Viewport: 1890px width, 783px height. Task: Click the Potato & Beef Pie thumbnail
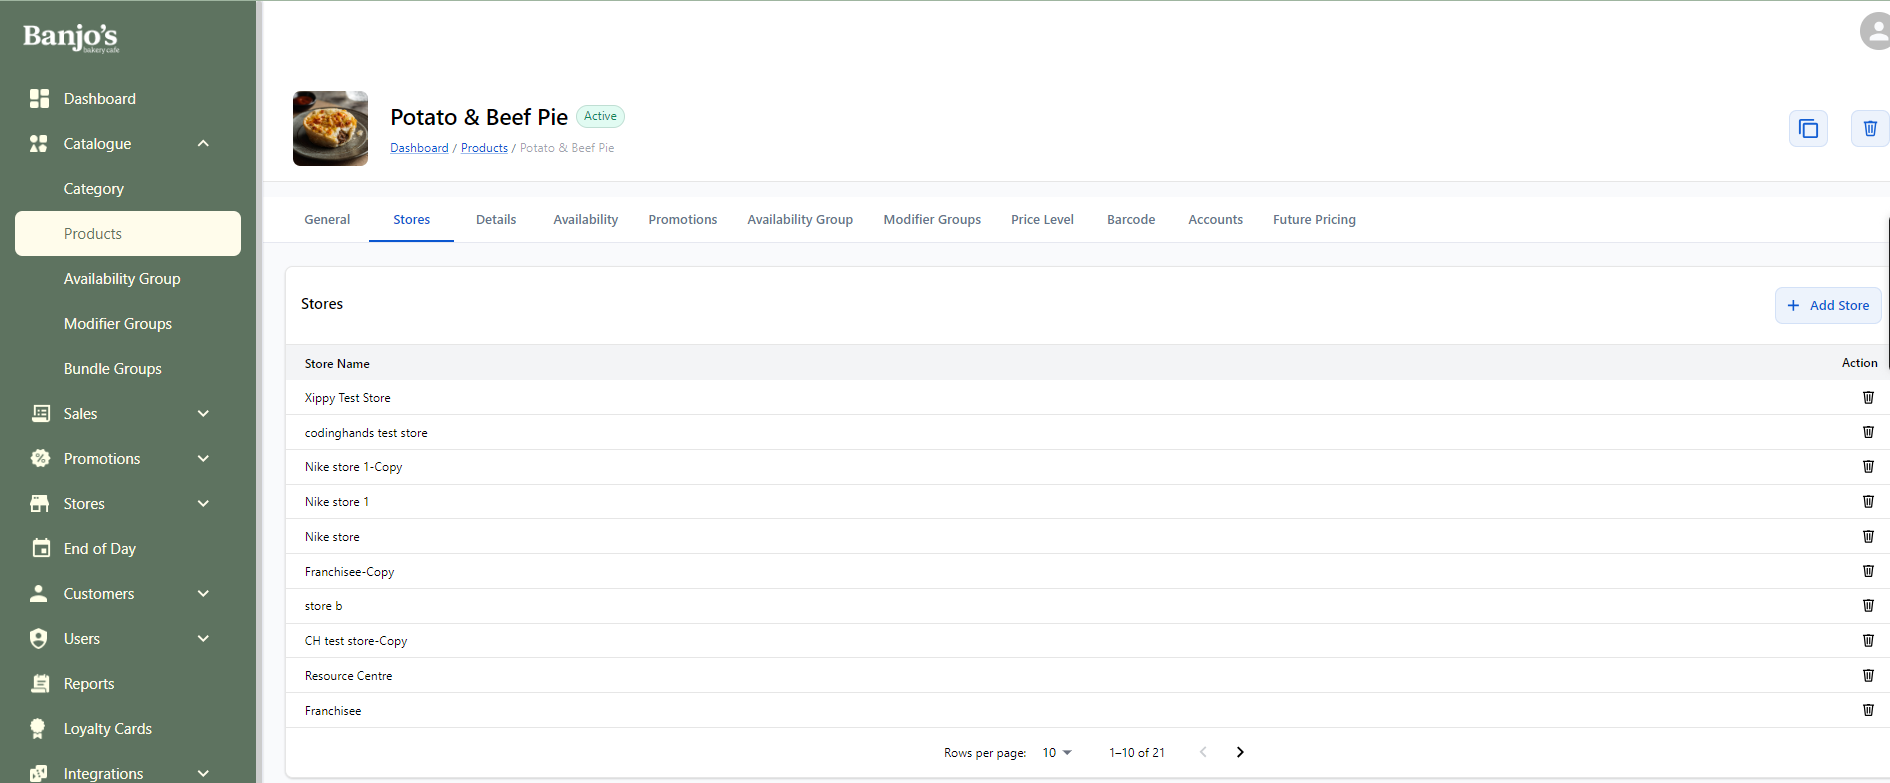330,129
